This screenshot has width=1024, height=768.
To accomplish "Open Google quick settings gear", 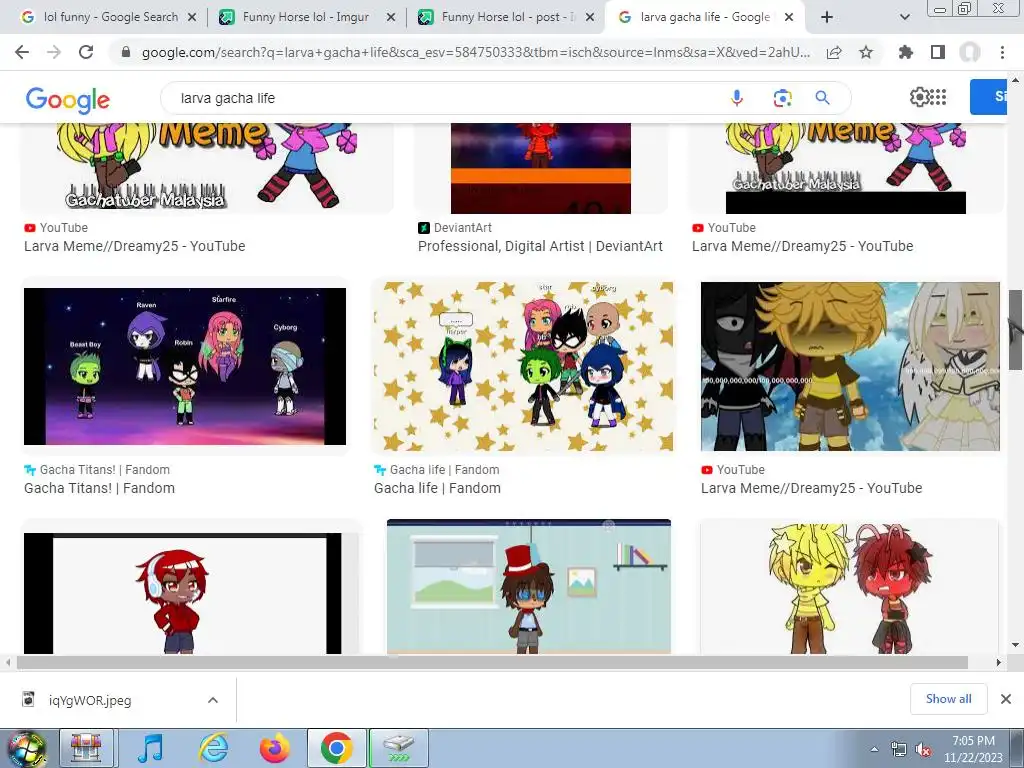I will click(919, 97).
